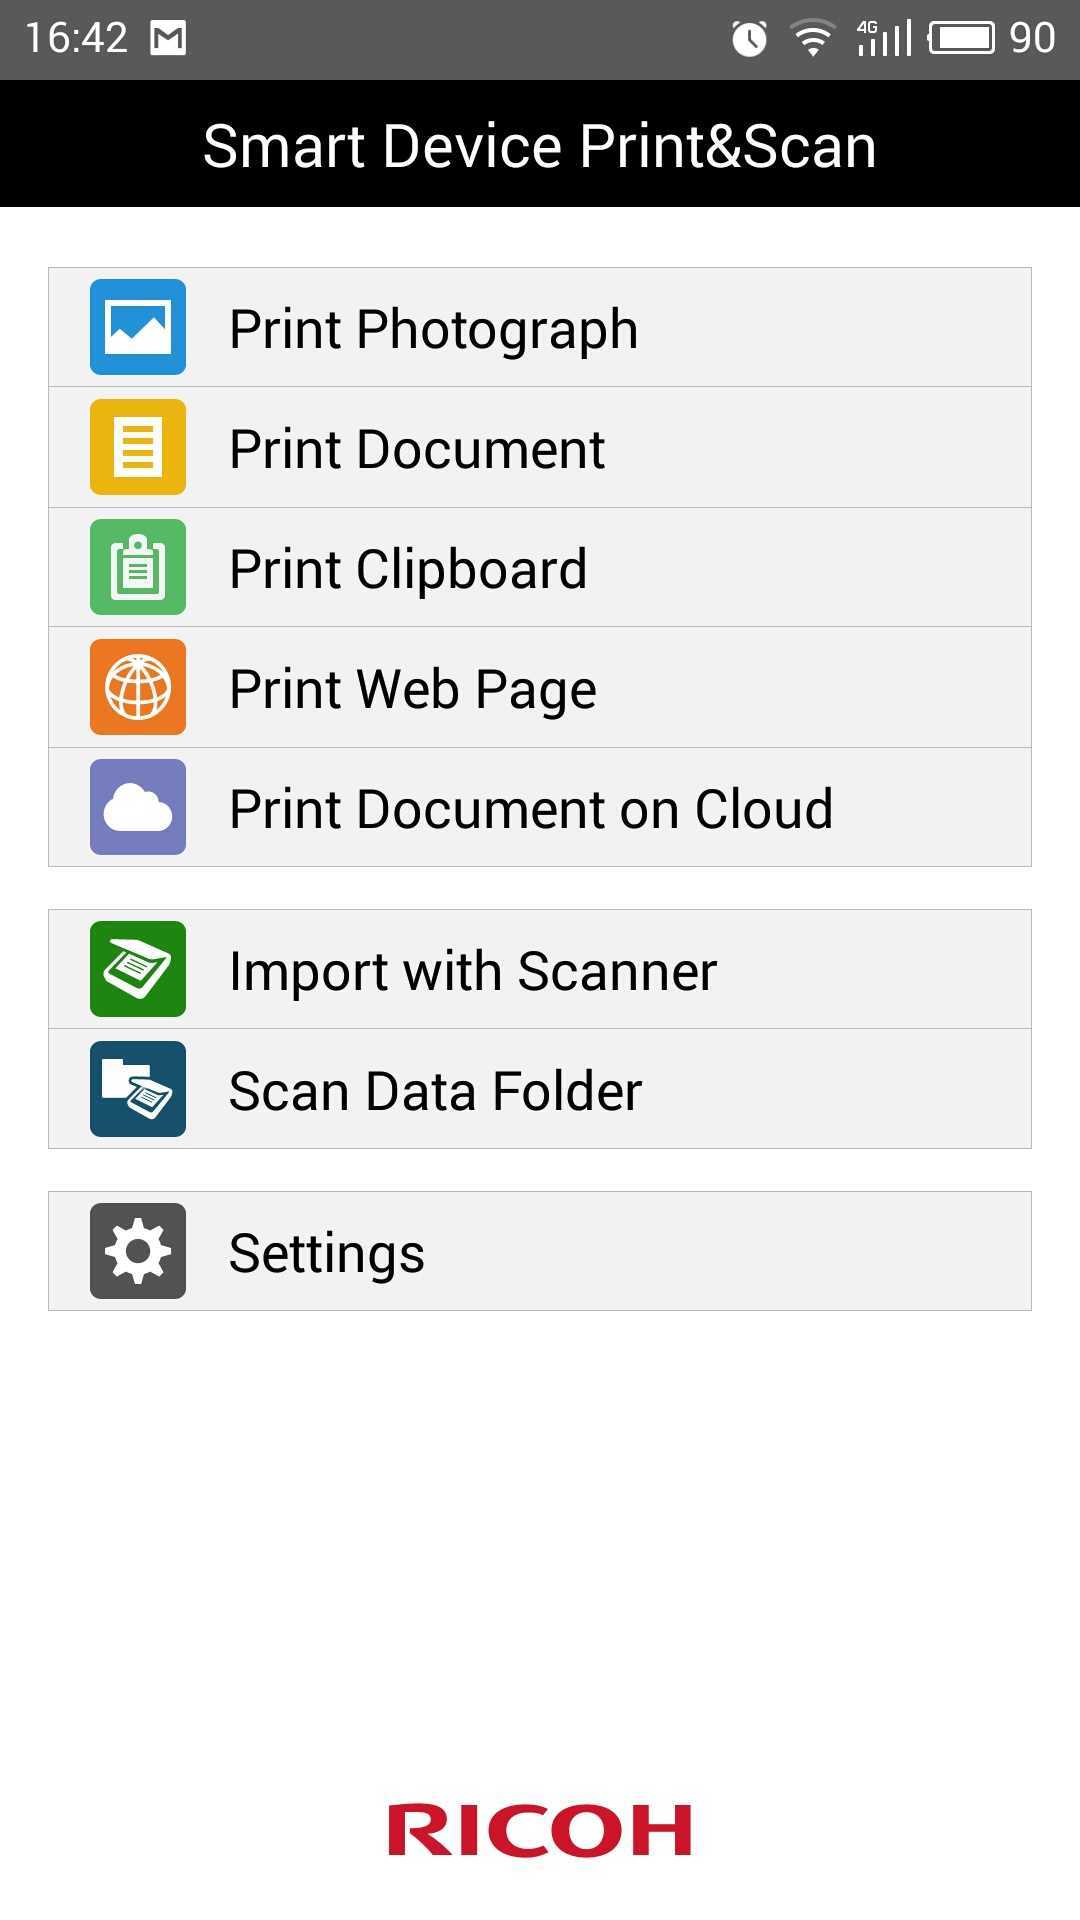The height and width of the screenshot is (1920, 1080).
Task: Tap the RICOH logo at the bottom
Action: (540, 1830)
